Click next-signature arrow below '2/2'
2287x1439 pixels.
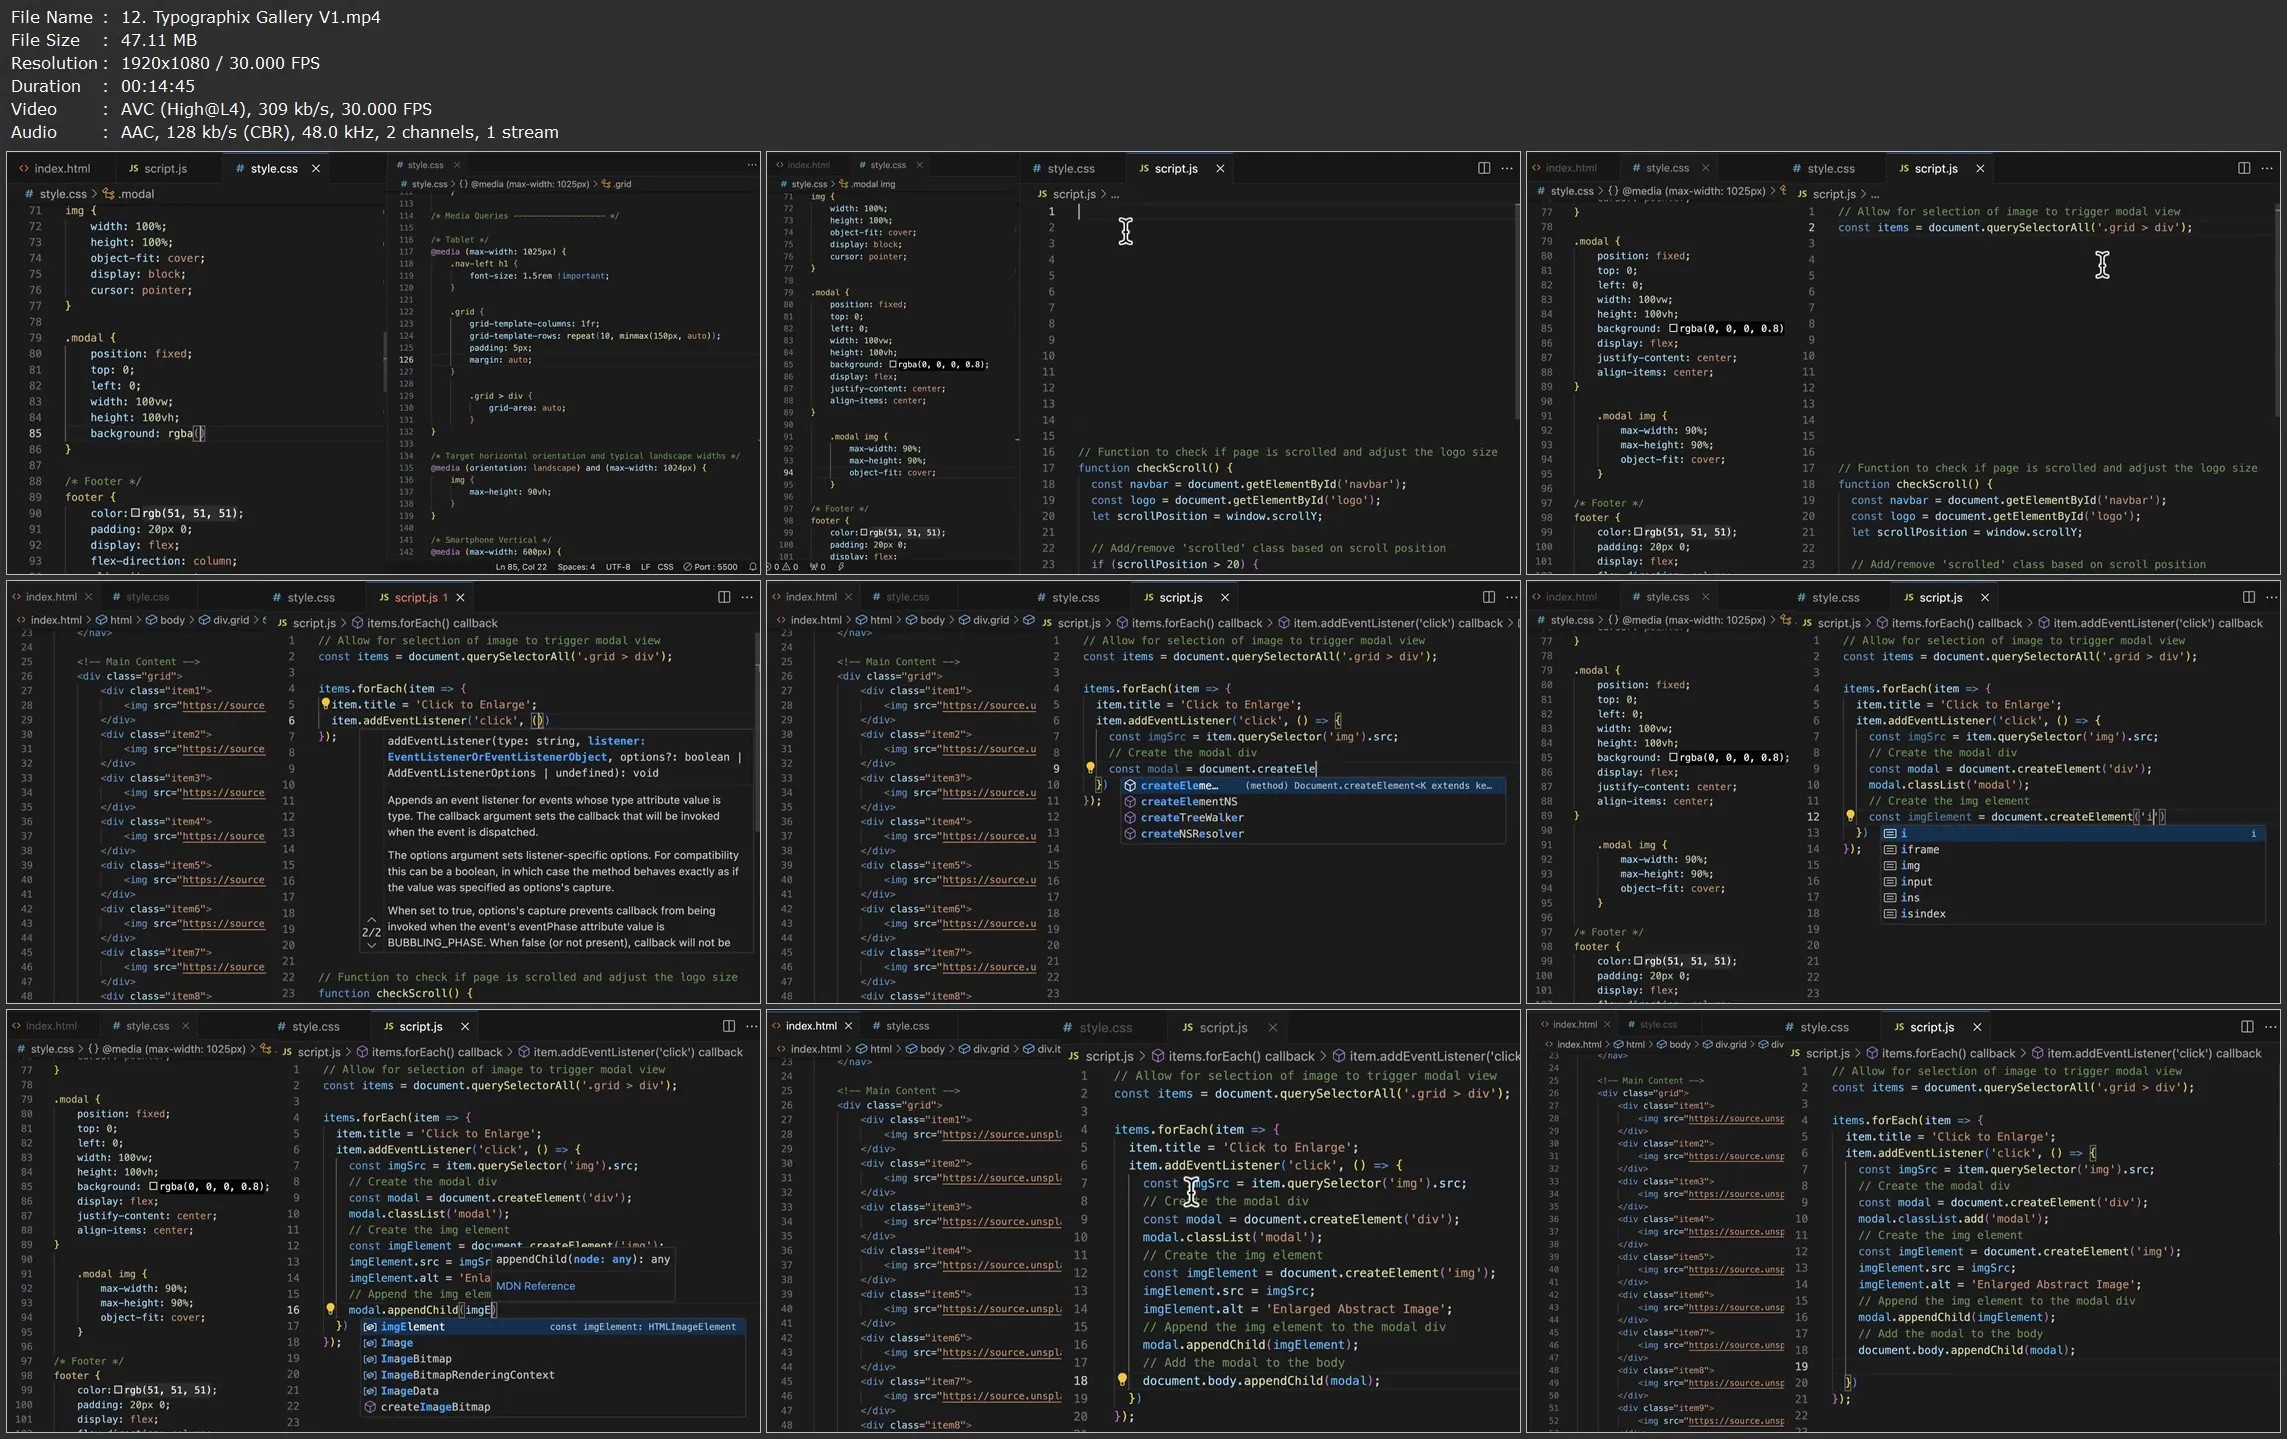click(x=371, y=944)
